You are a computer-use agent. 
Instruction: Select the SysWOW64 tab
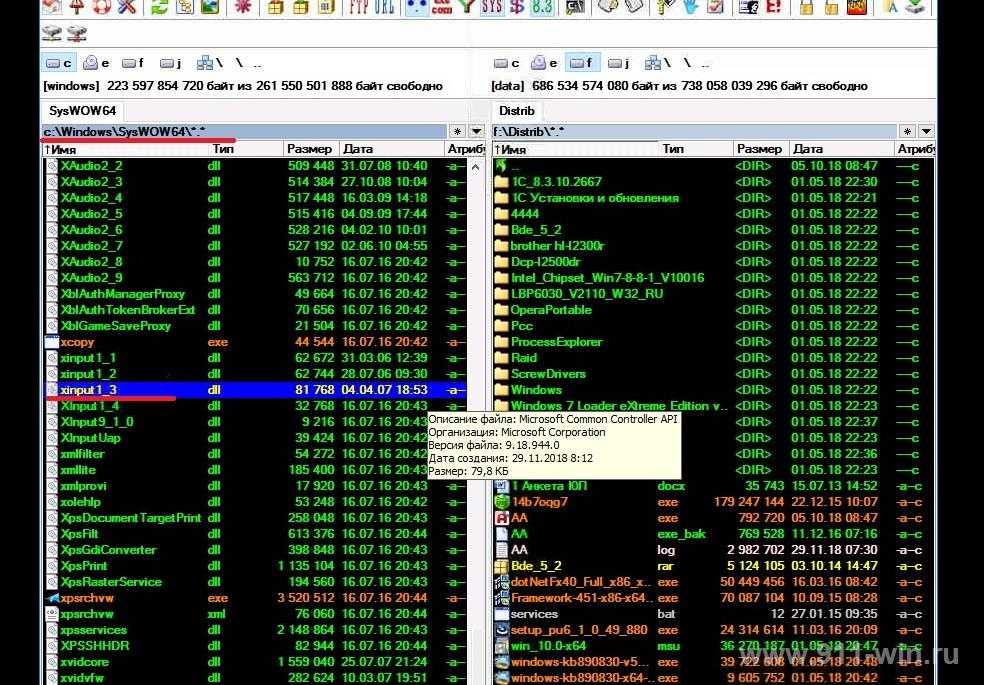coord(82,110)
